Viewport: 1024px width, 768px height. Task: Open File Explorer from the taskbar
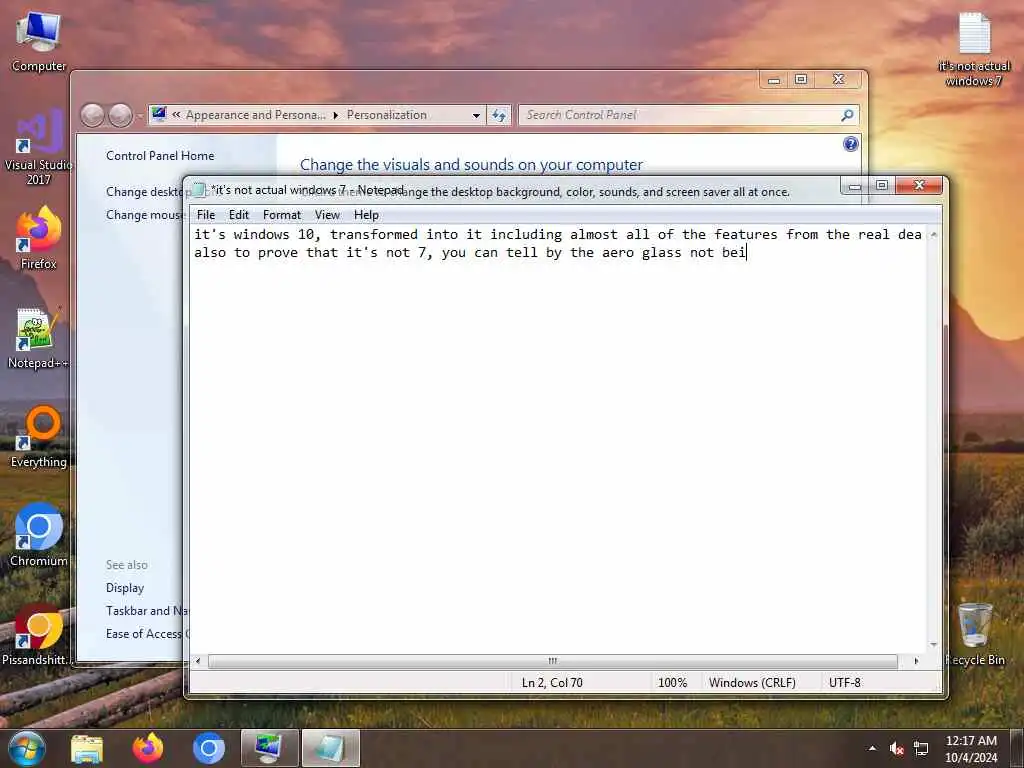87,749
